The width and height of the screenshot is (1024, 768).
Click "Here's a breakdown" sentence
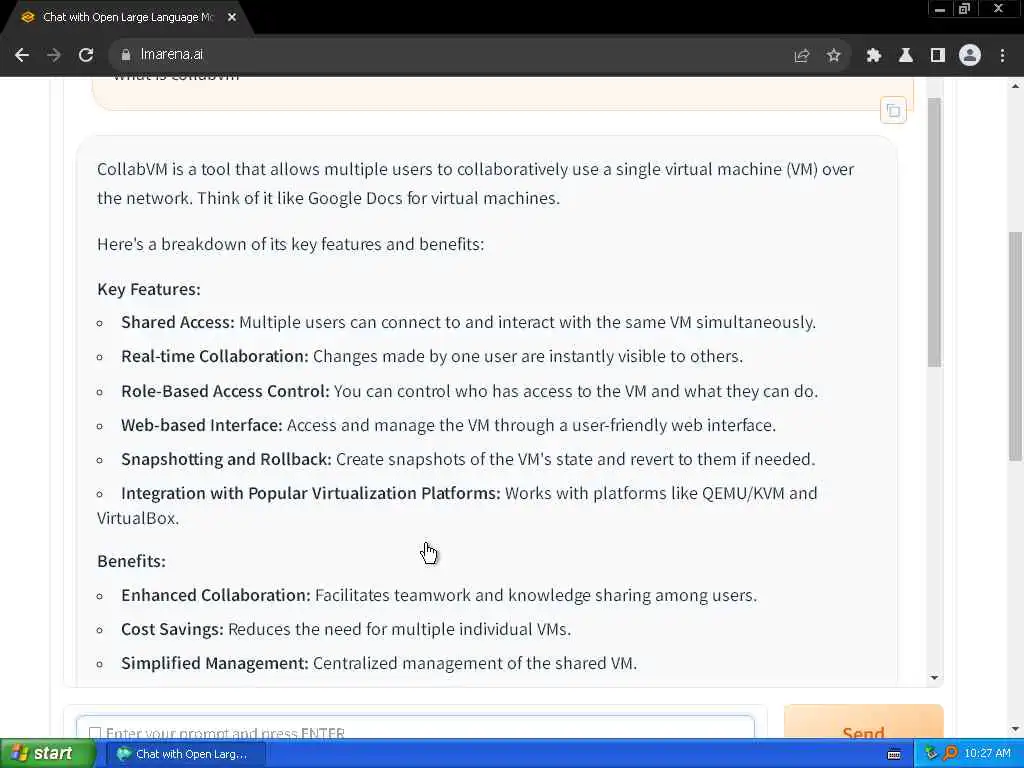(291, 244)
